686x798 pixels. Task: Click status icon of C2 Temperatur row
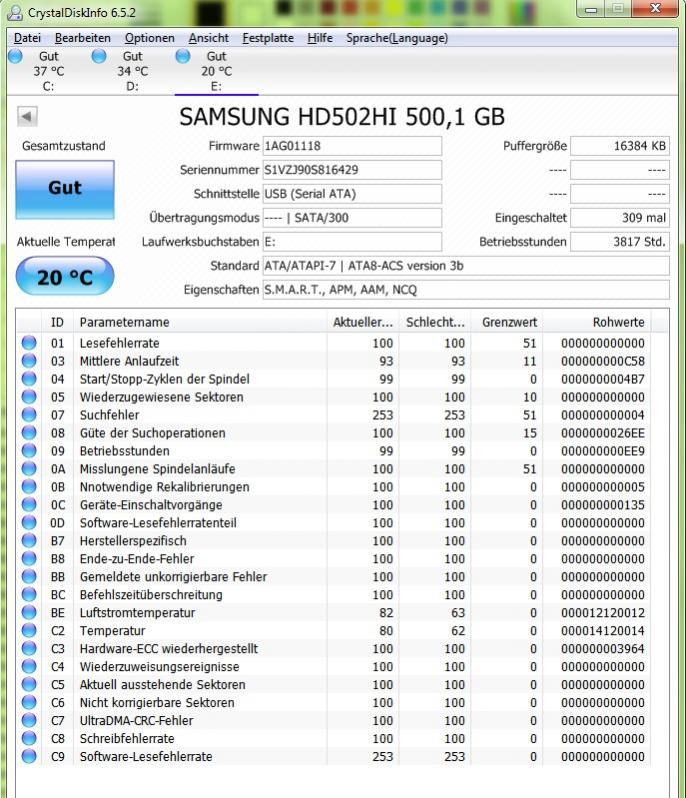29,630
